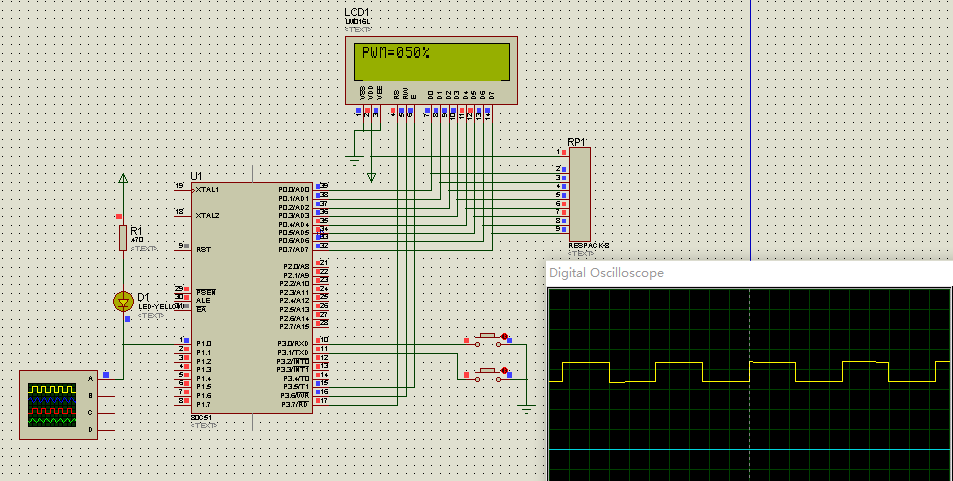This screenshot has width=953, height=481.
Task: Click the ground symbol left of LCD pins
Action: click(x=354, y=161)
